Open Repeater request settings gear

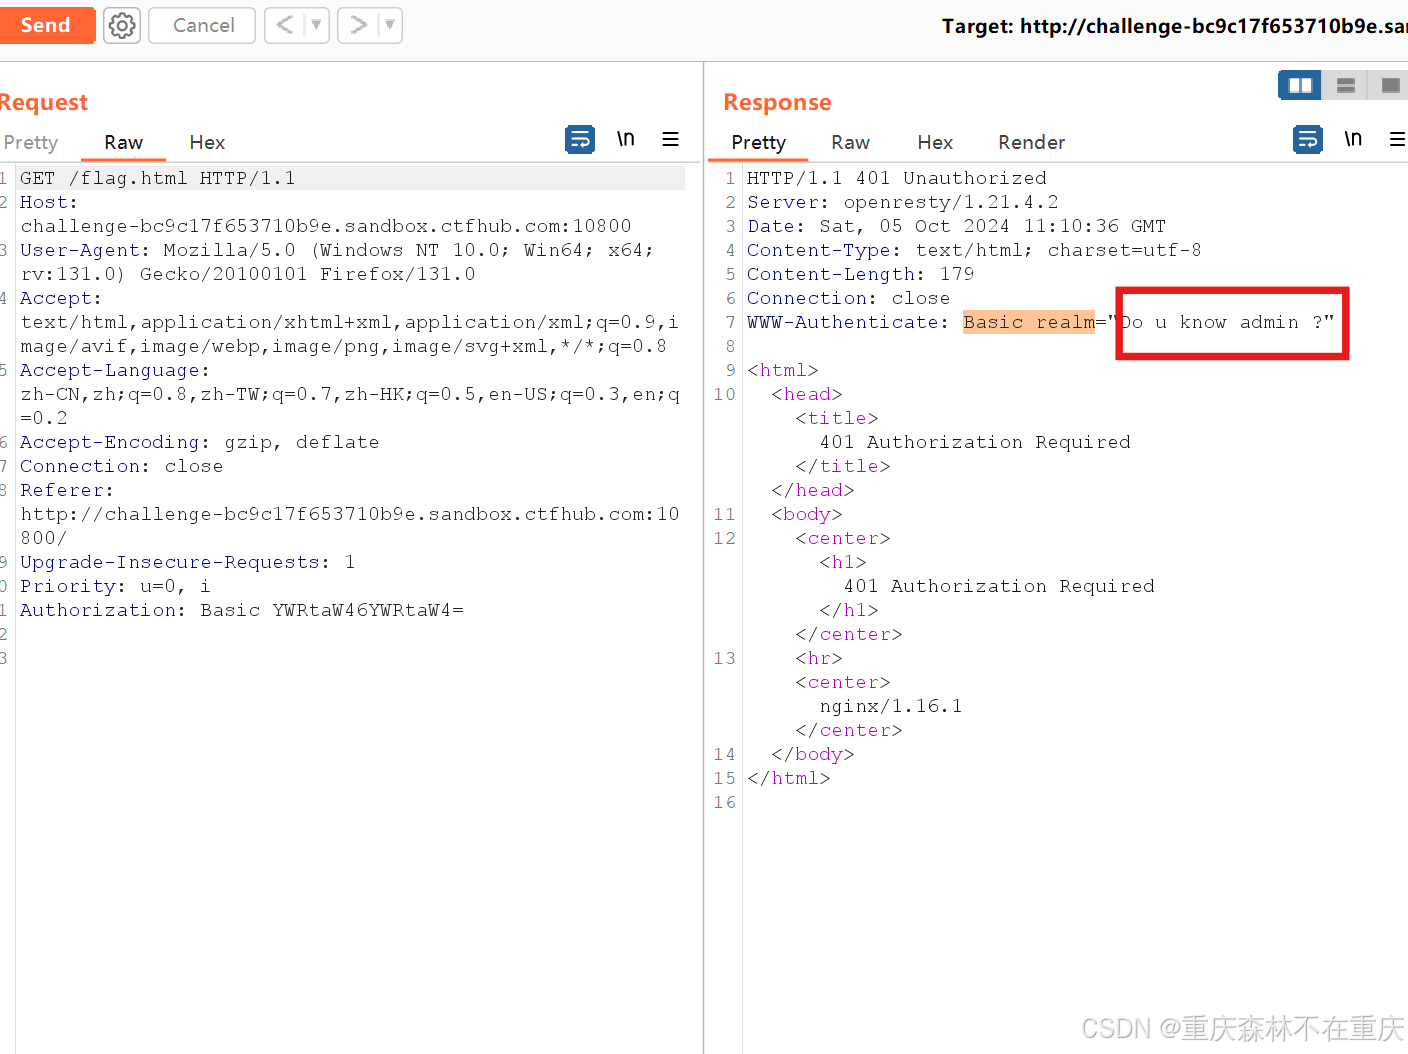coord(122,25)
